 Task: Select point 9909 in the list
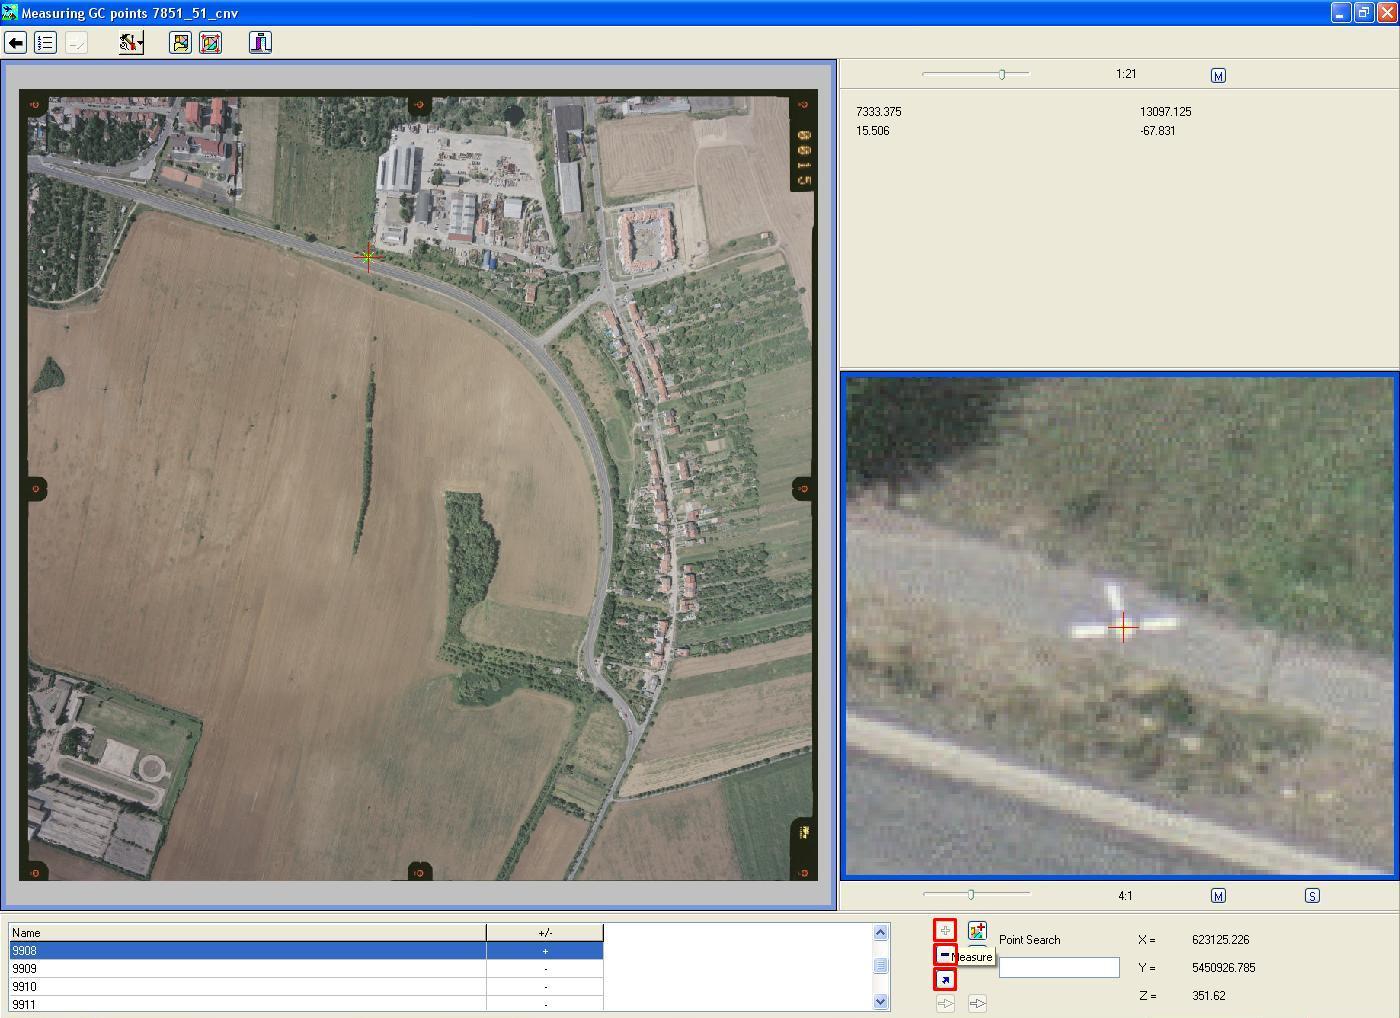[306, 969]
